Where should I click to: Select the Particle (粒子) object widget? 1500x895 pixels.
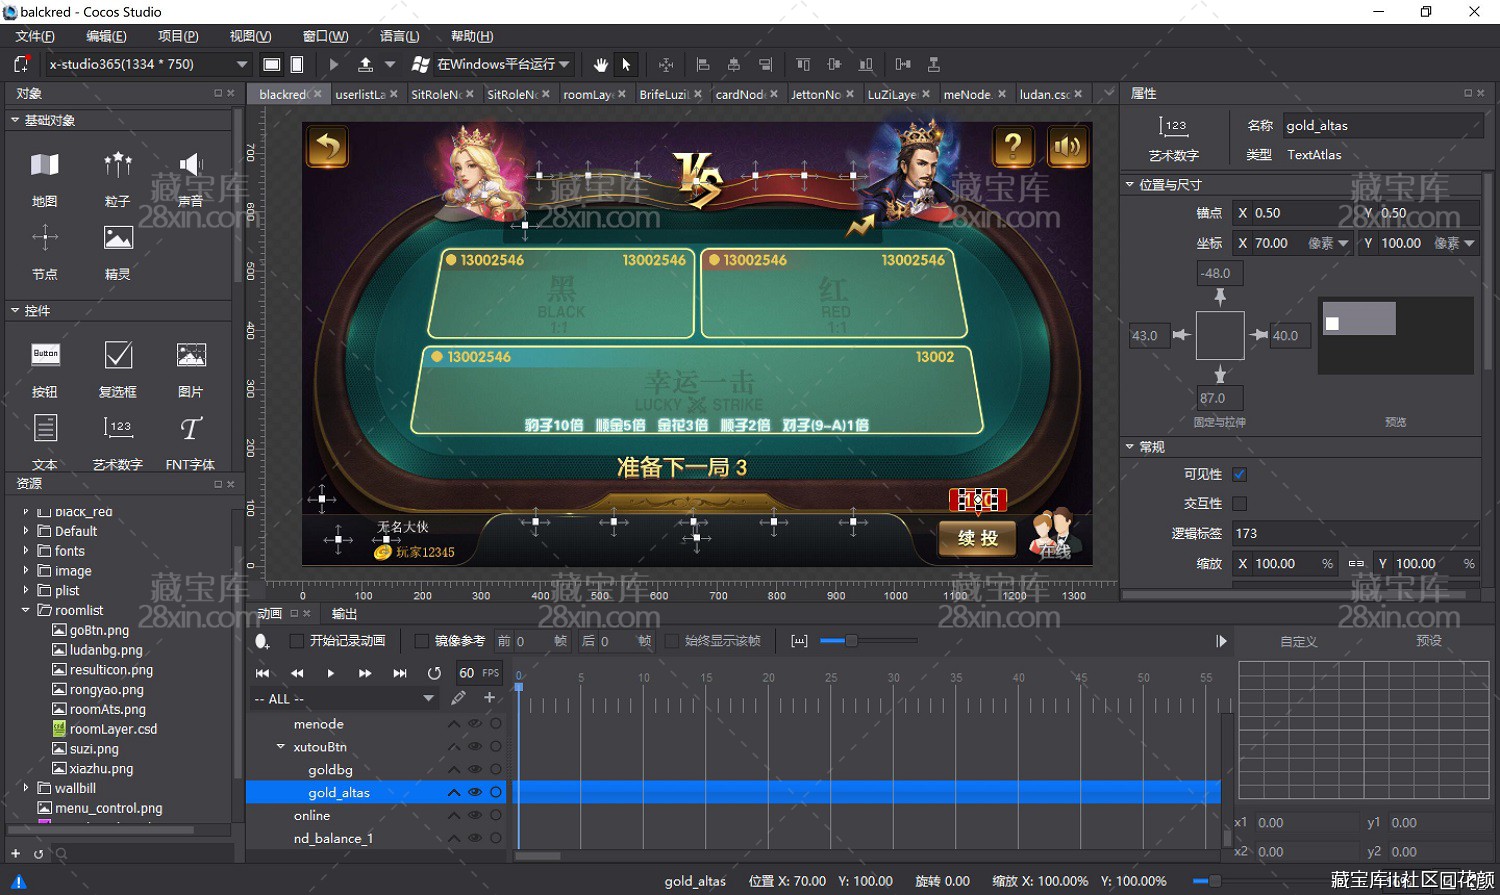point(118,178)
